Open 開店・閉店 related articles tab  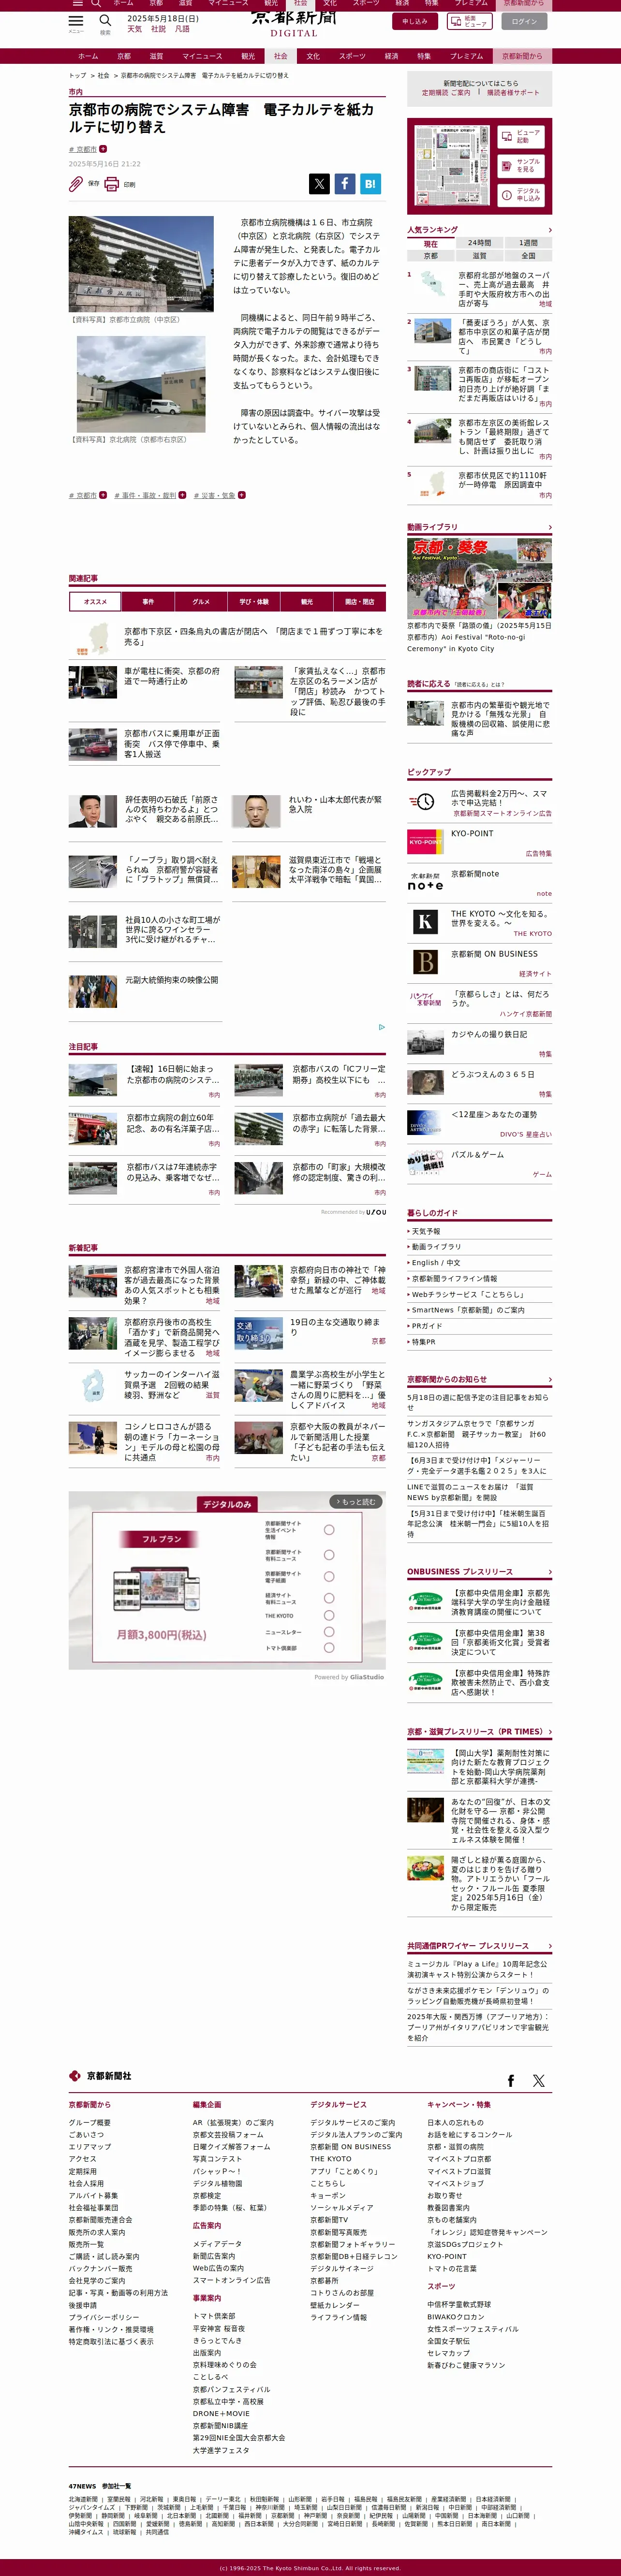(x=359, y=601)
